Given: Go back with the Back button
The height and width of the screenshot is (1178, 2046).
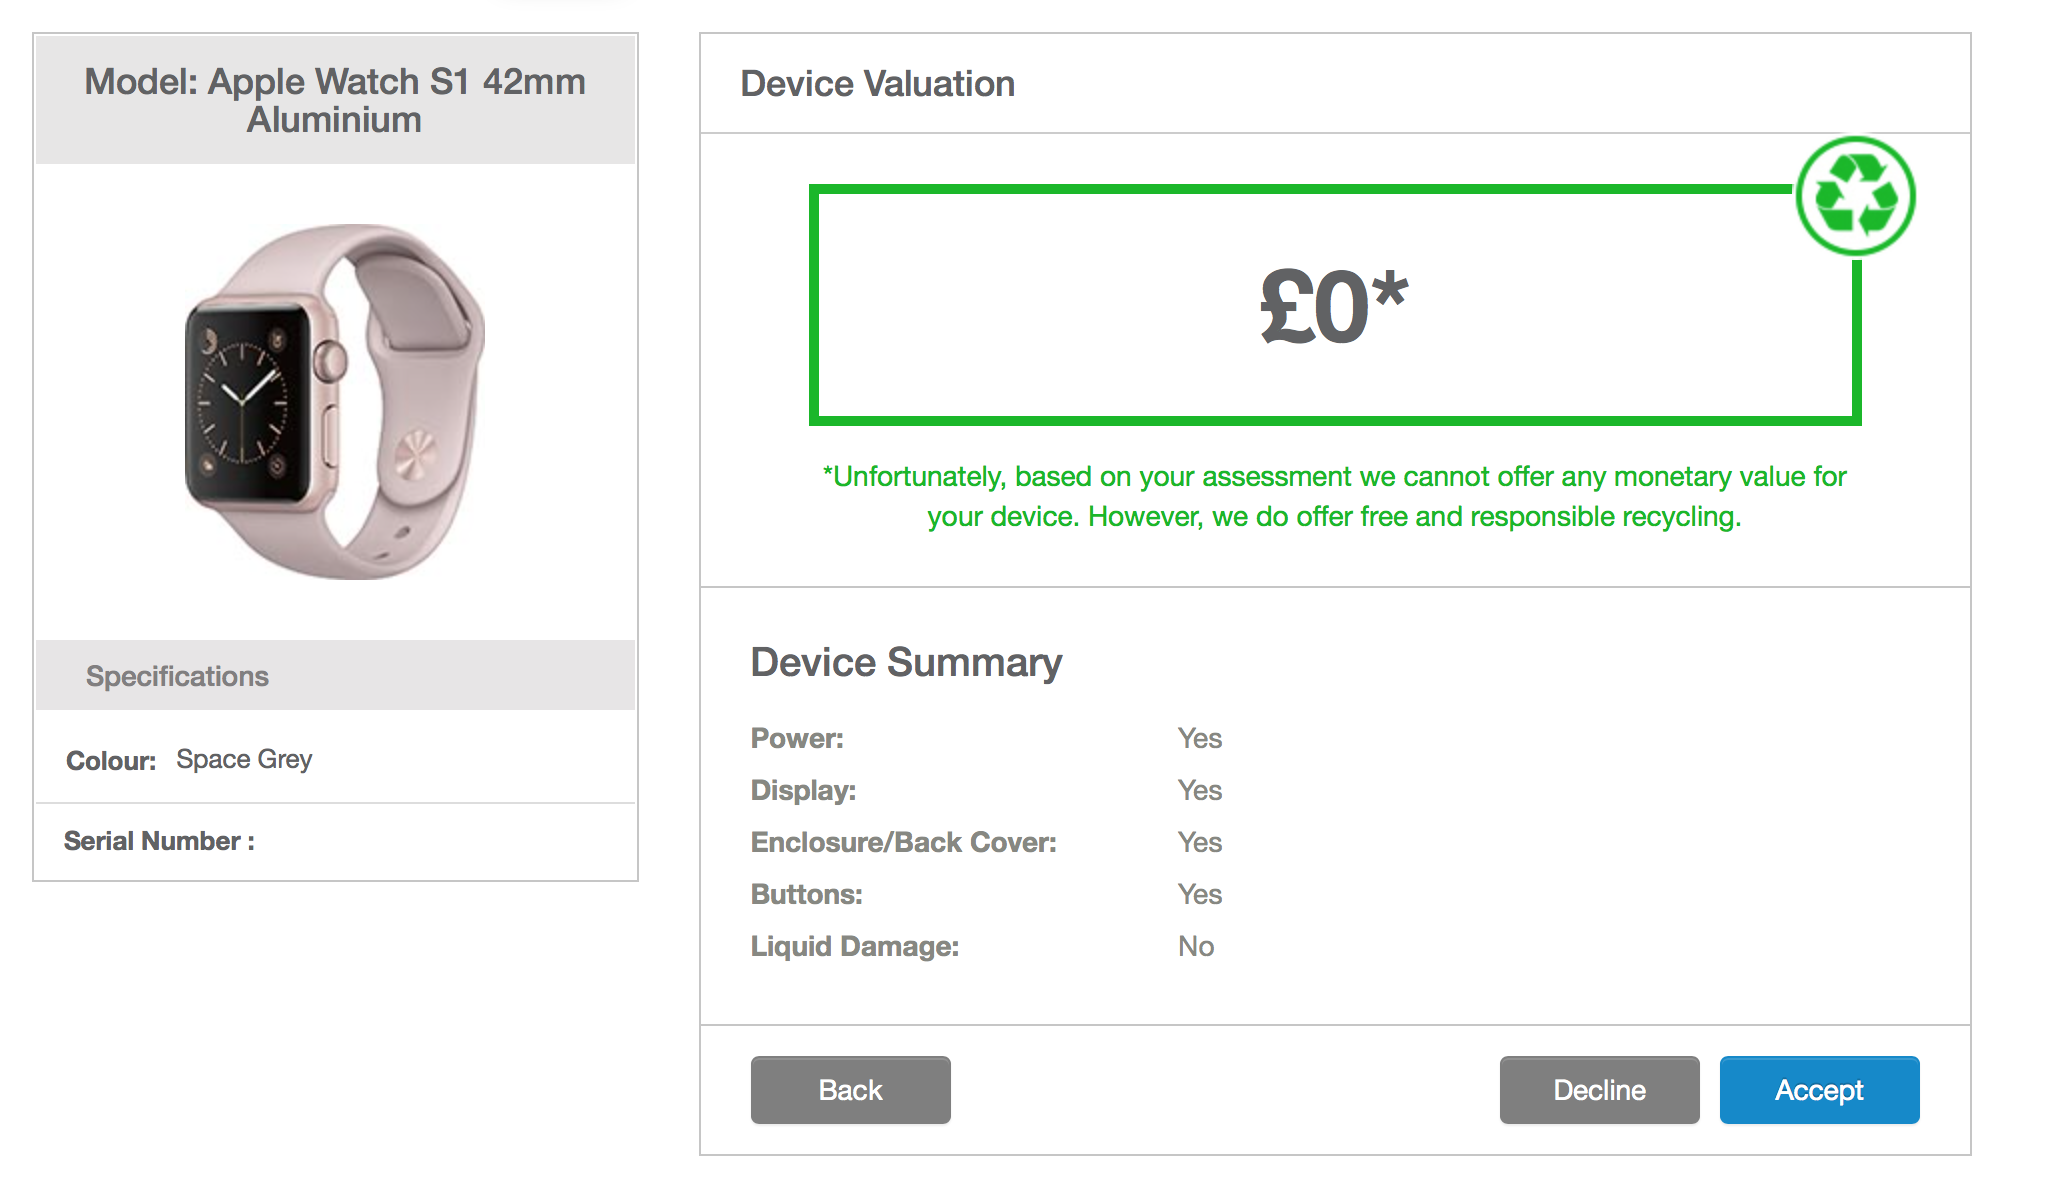Looking at the screenshot, I should (x=850, y=1090).
